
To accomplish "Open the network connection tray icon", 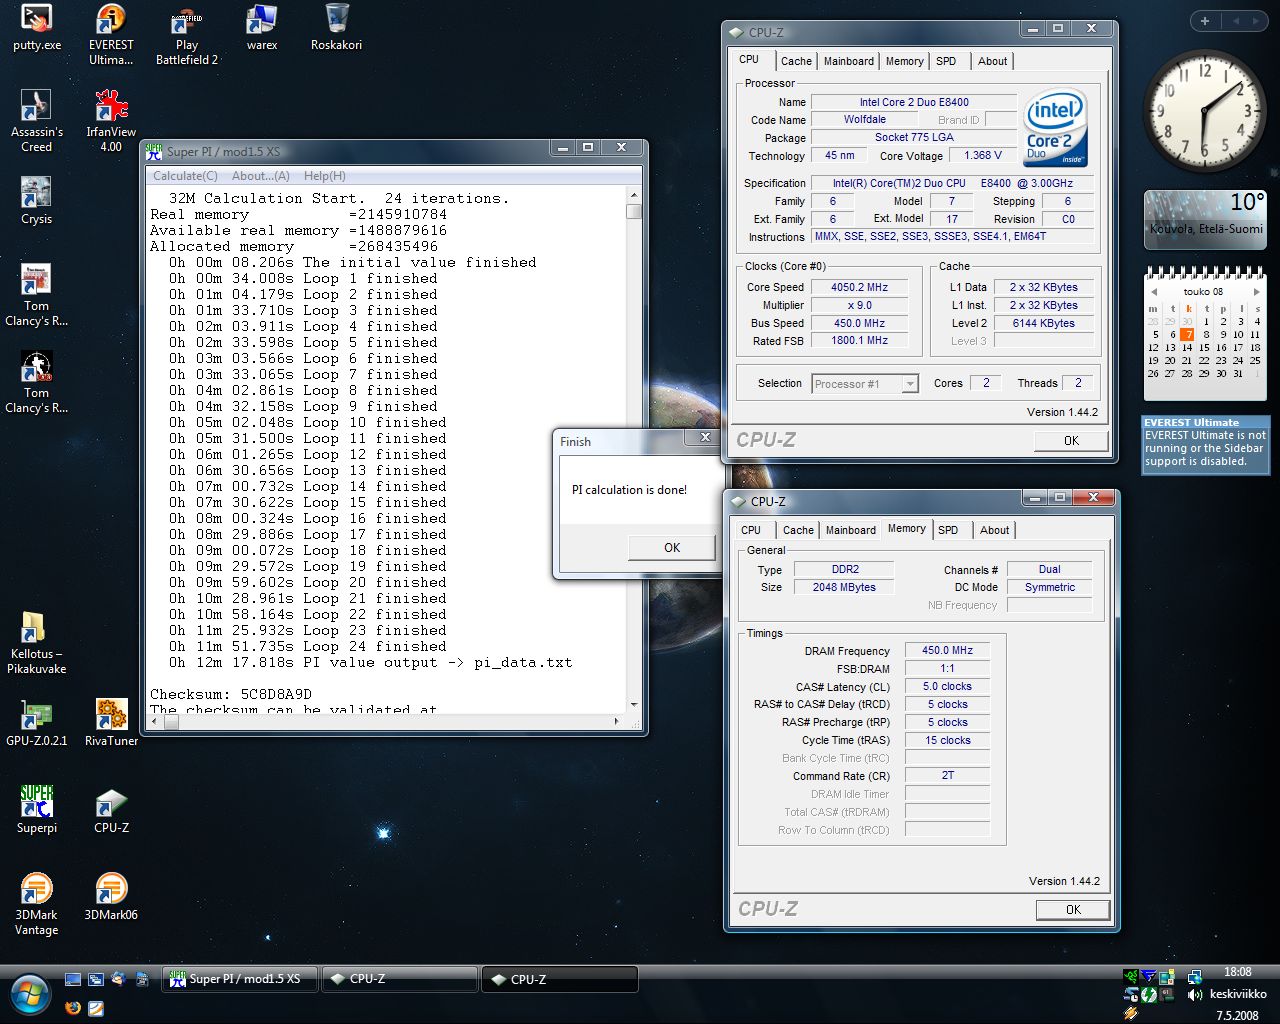I will click(1194, 977).
